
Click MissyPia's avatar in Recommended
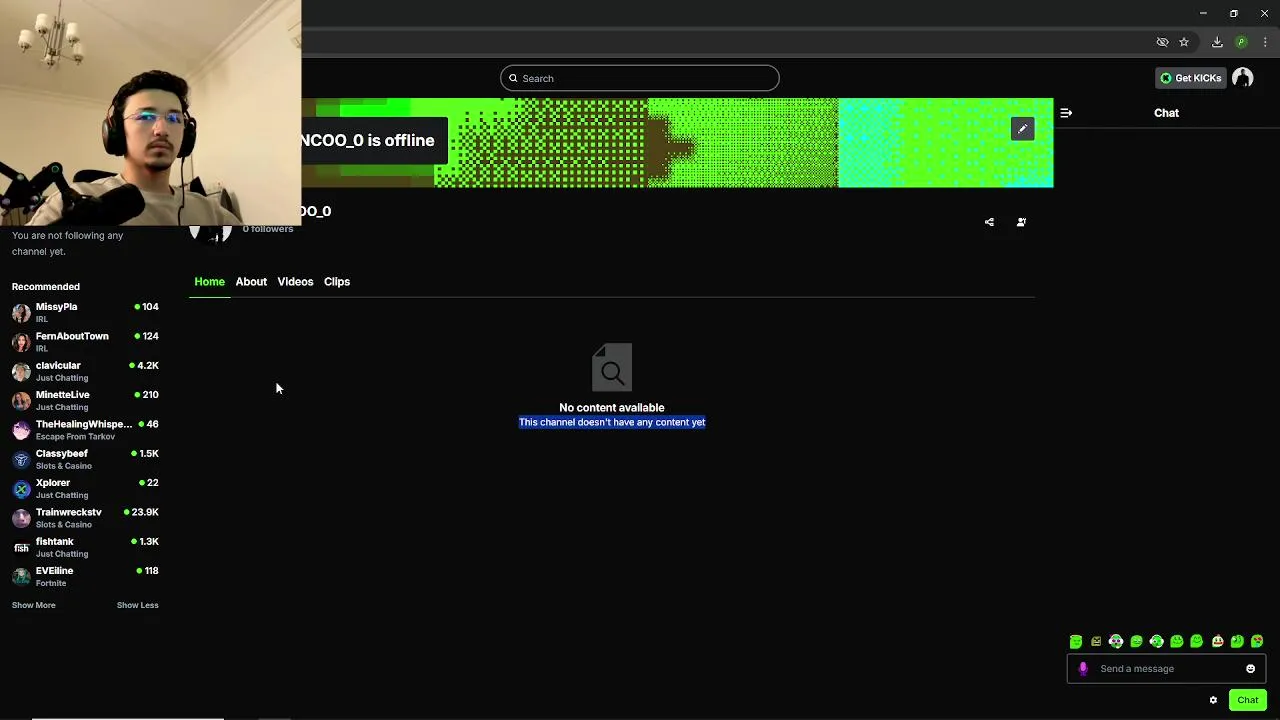click(21, 312)
